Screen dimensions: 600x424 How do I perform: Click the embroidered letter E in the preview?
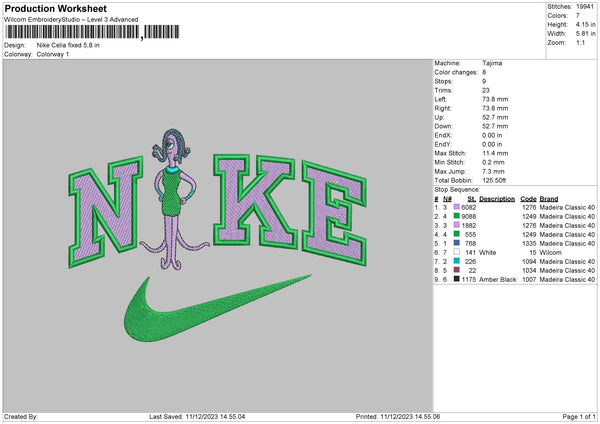(x=334, y=213)
